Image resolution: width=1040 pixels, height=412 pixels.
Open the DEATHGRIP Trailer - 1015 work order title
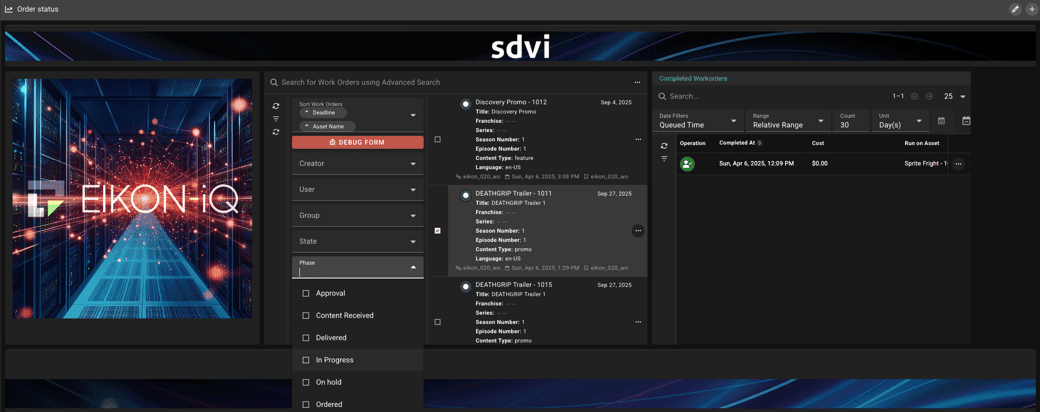pos(513,285)
